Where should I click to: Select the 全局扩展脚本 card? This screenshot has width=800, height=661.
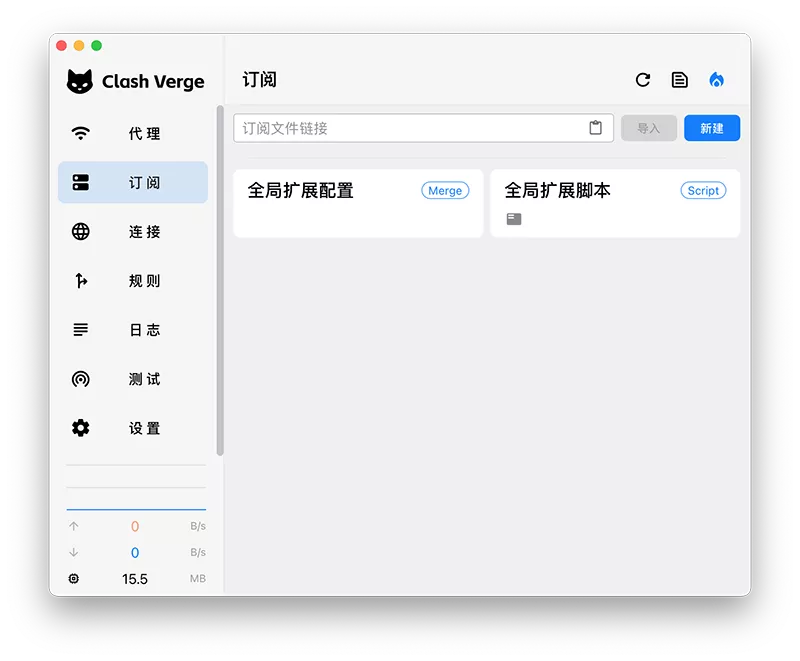click(615, 203)
